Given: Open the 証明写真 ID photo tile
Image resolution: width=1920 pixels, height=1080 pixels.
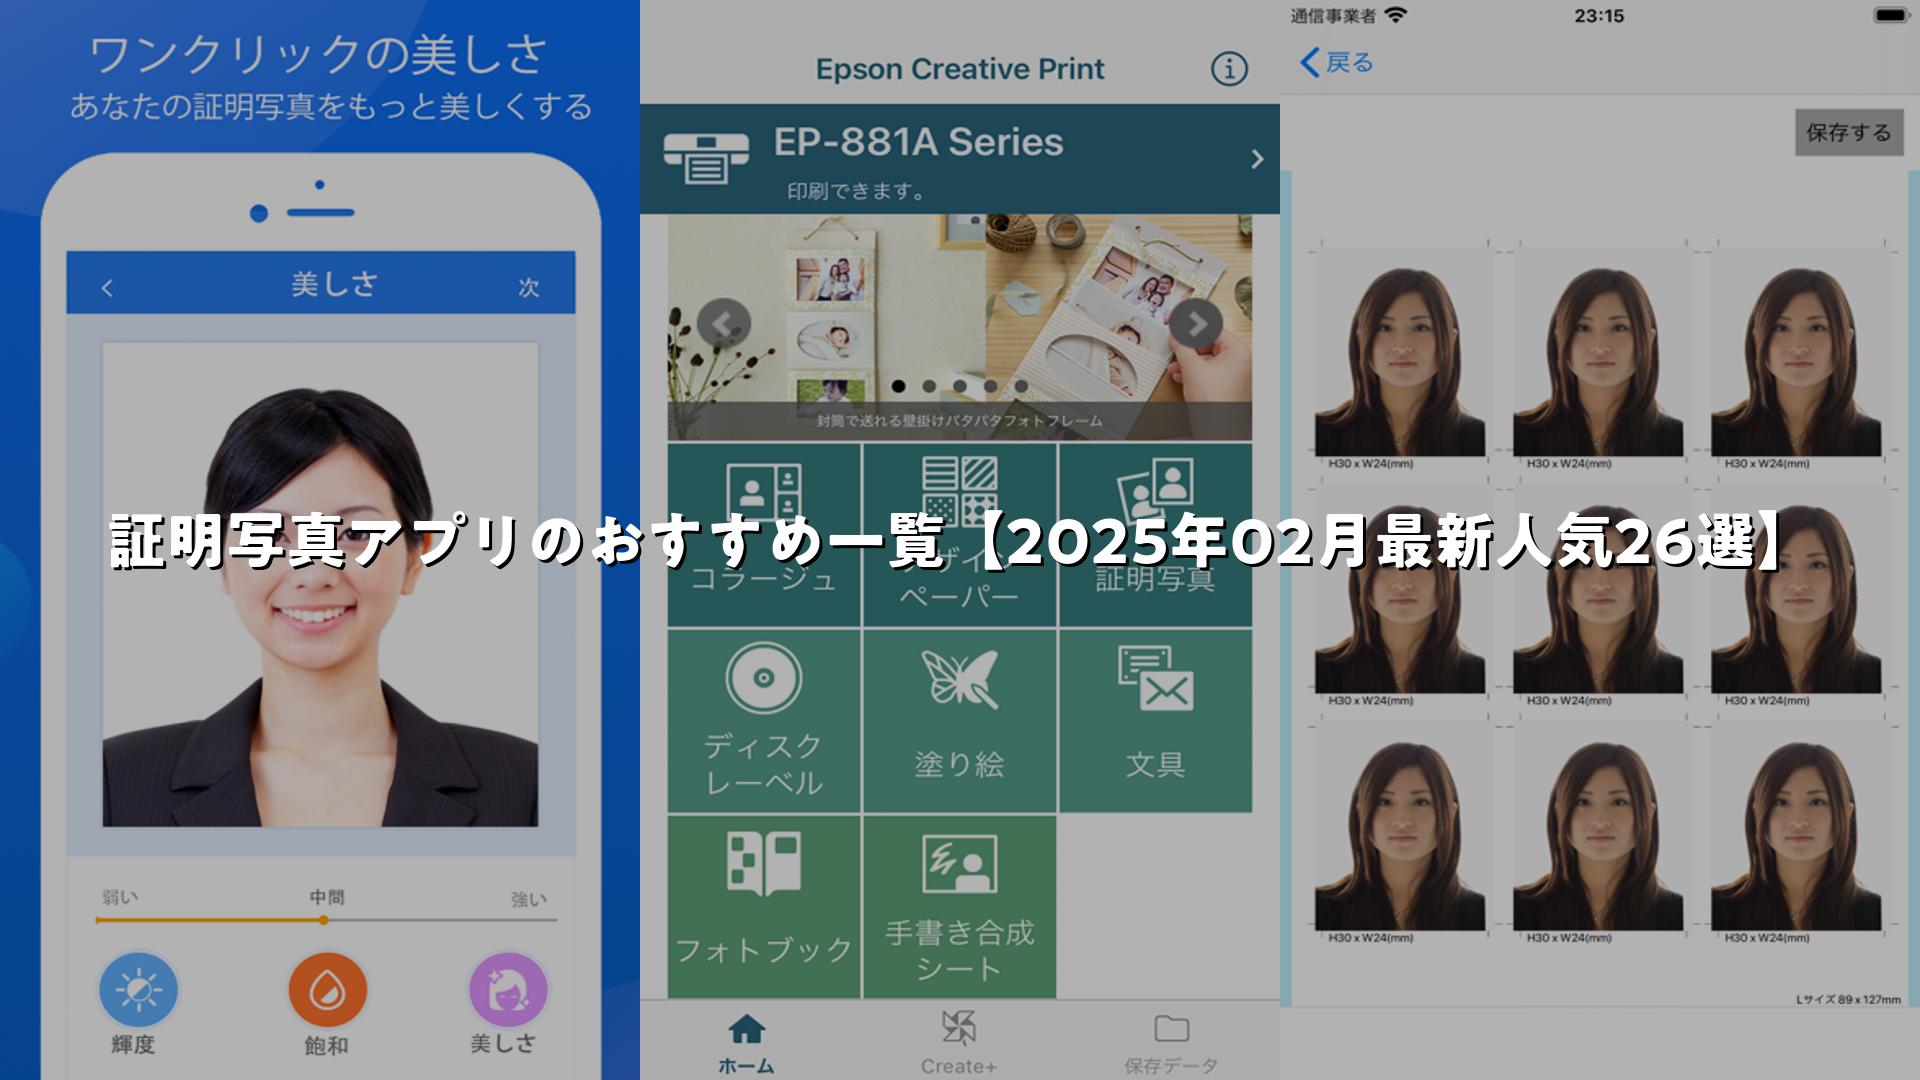Looking at the screenshot, I should click(1155, 534).
